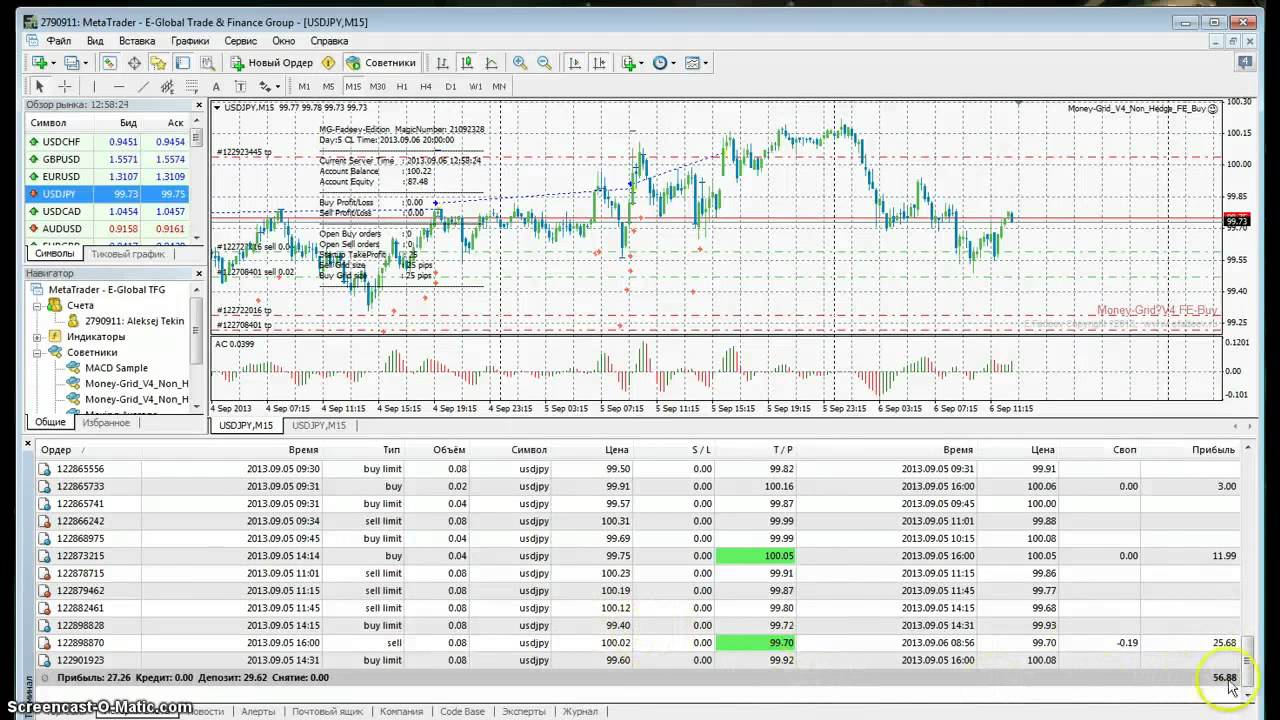Toggle the Market Watch window icon

click(109, 62)
